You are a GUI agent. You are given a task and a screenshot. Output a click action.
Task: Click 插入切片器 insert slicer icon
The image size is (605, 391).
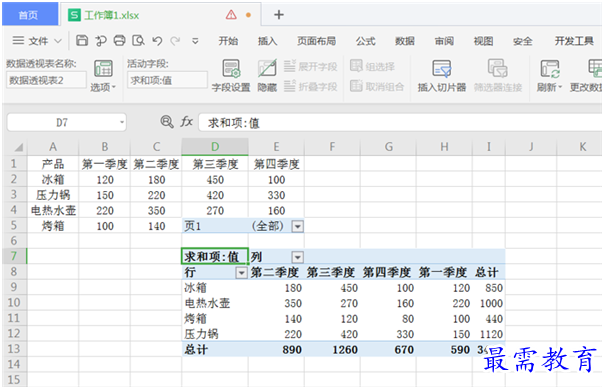(x=441, y=76)
